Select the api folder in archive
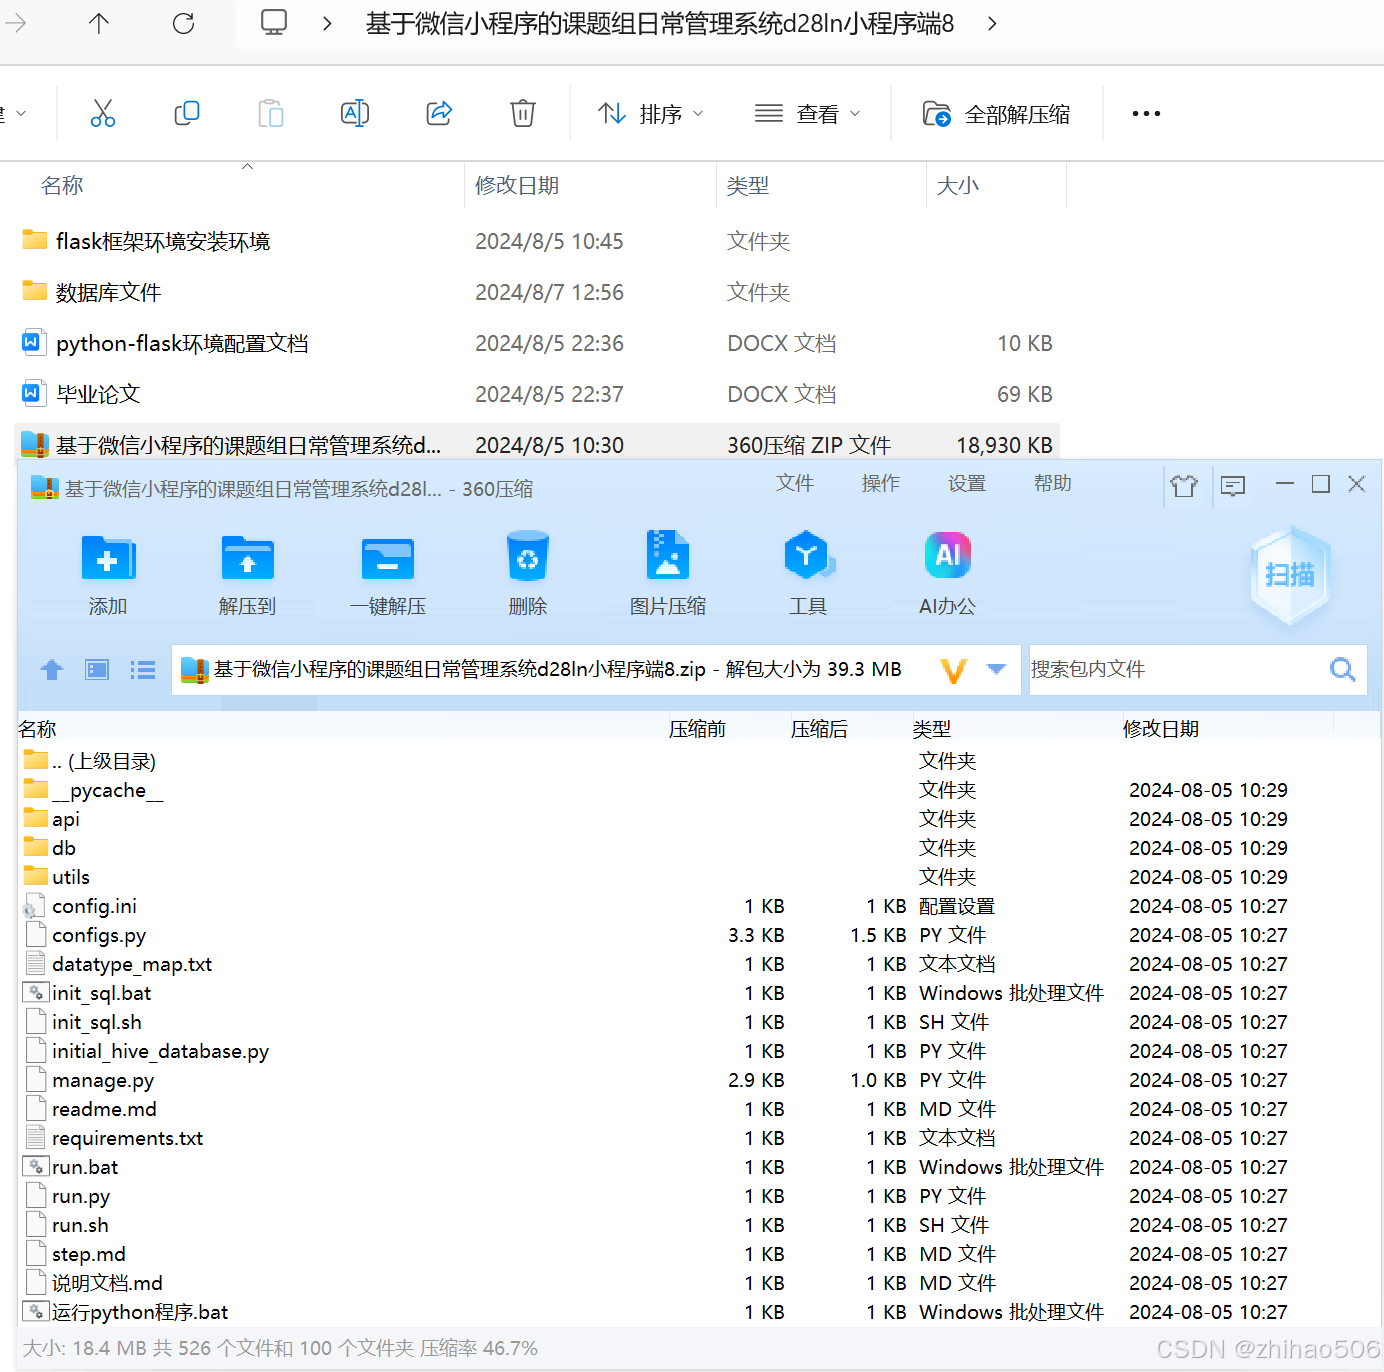 coord(698,819)
